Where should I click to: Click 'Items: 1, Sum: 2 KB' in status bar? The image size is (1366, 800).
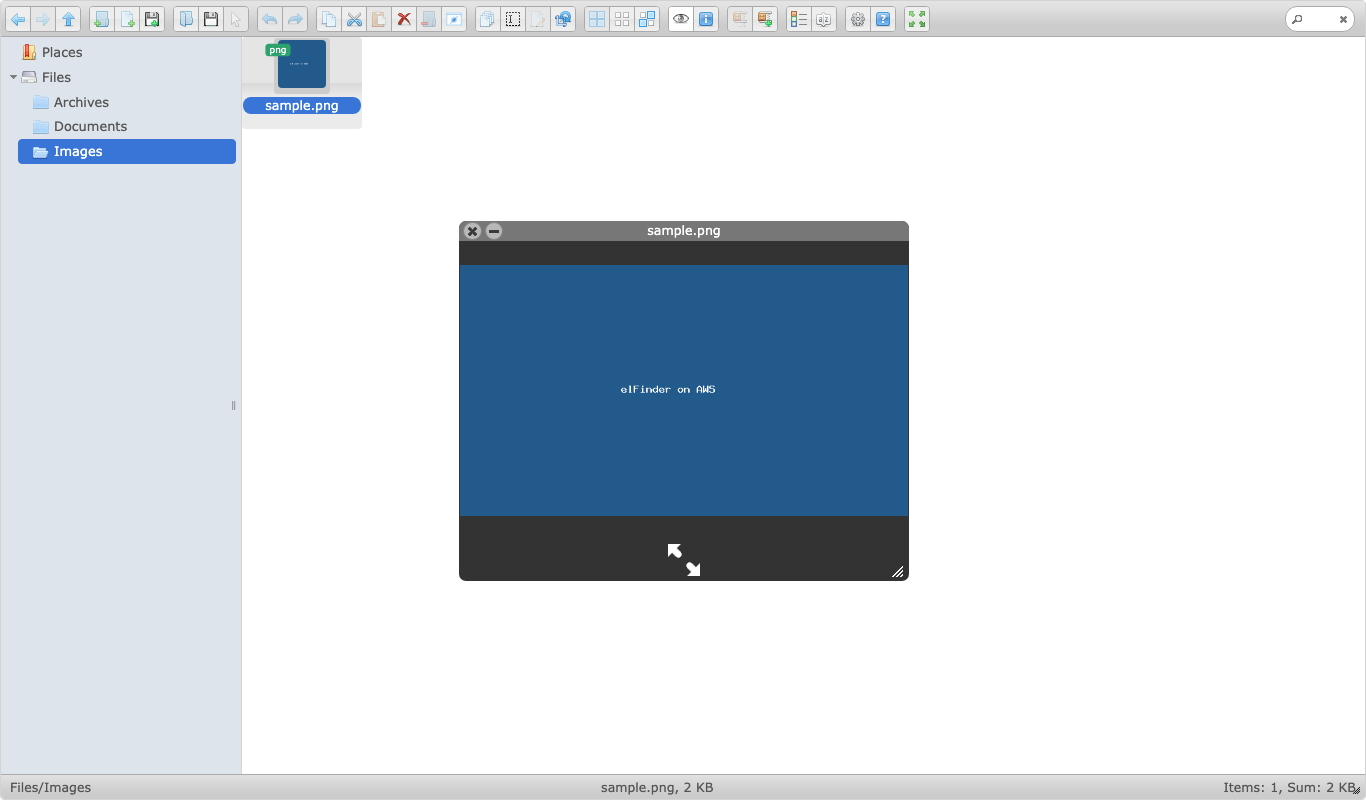[x=1288, y=787]
